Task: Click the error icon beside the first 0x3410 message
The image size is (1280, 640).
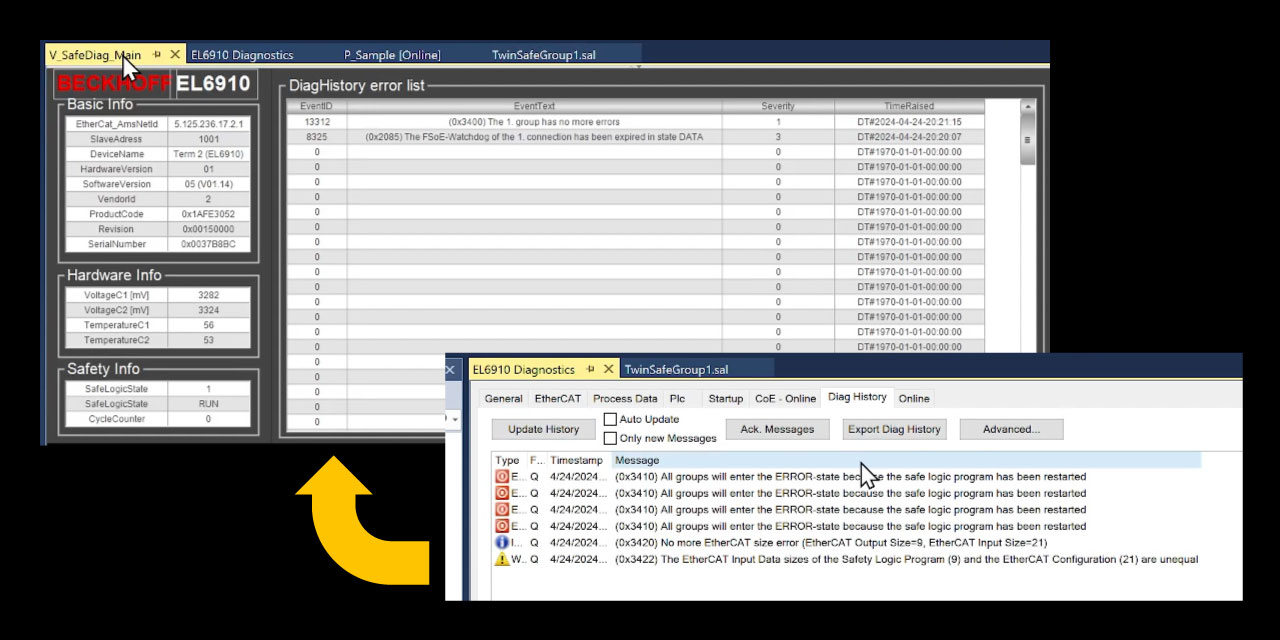Action: tap(502, 476)
